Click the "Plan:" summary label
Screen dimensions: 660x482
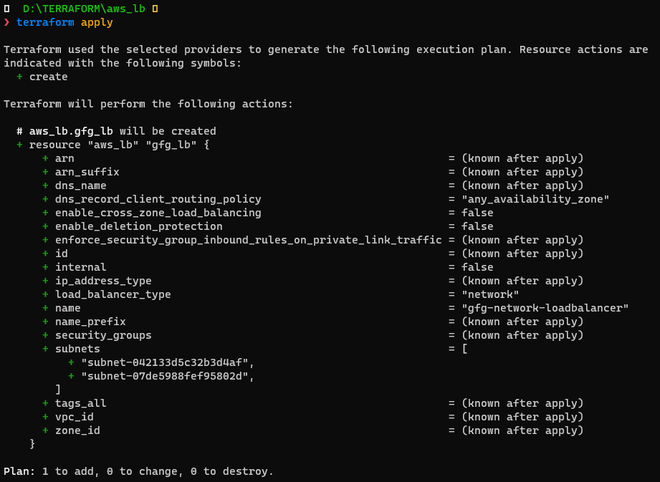[22, 471]
